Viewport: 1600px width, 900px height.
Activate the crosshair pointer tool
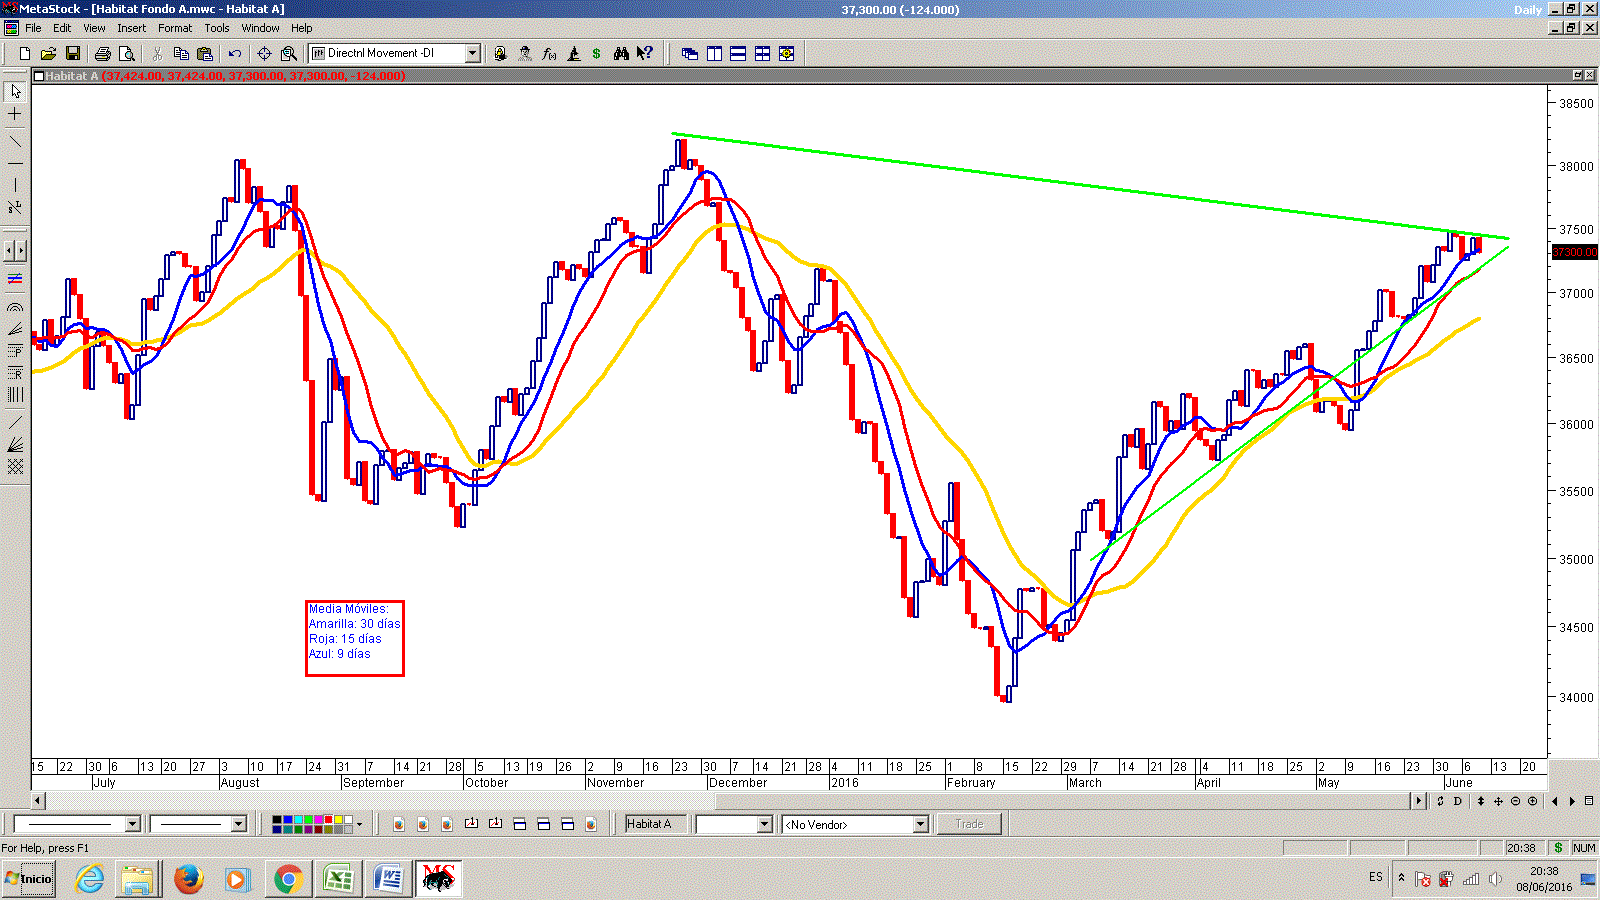point(15,114)
